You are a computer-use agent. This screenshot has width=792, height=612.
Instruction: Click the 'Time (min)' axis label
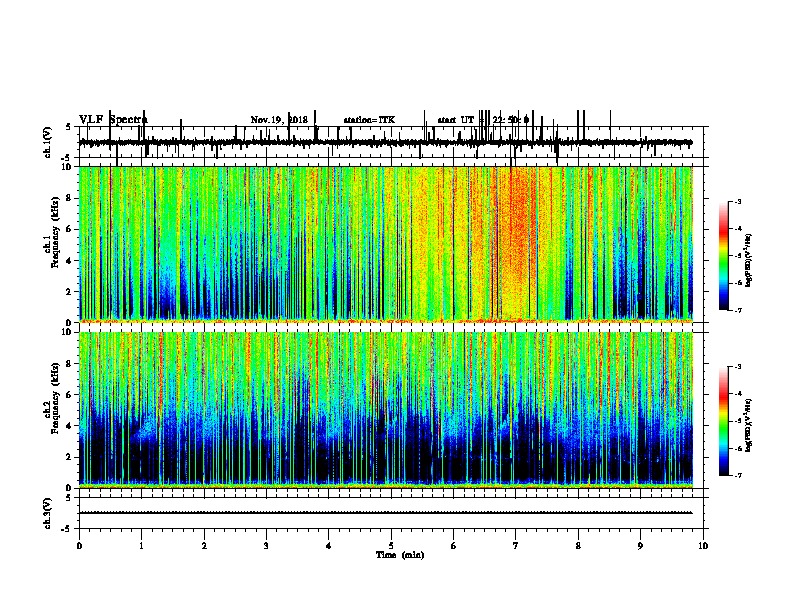tap(400, 555)
